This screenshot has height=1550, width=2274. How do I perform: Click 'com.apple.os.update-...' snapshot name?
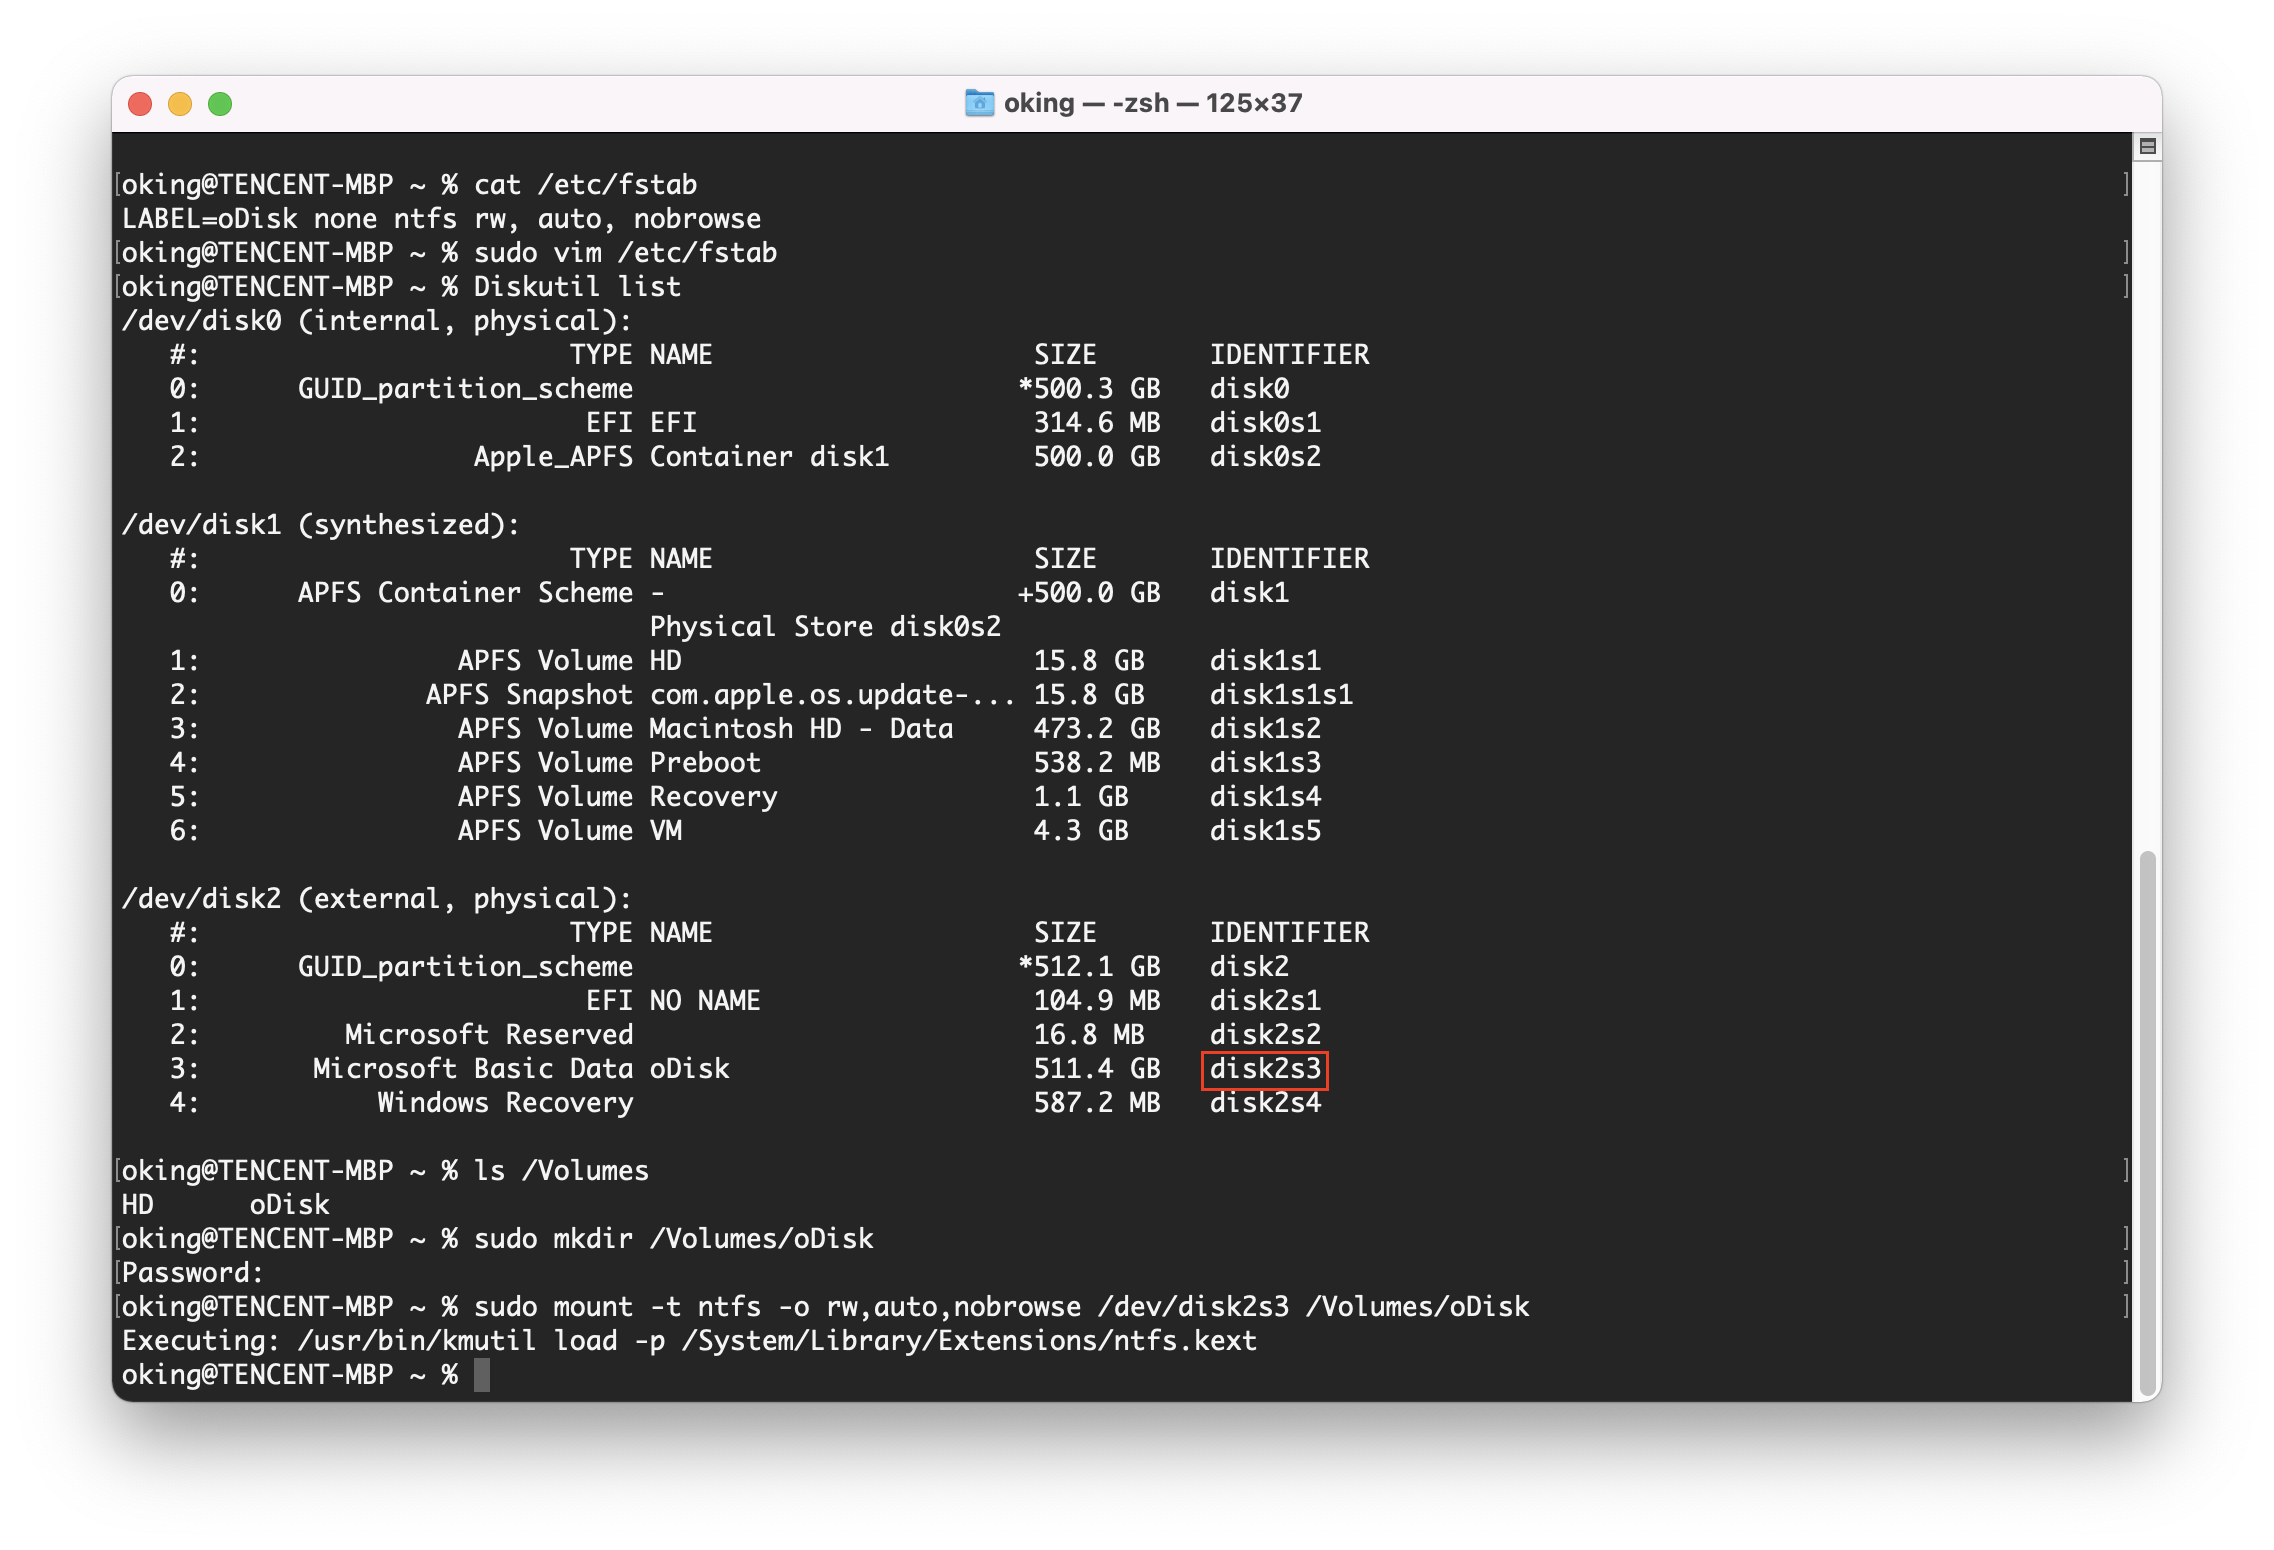(x=833, y=695)
